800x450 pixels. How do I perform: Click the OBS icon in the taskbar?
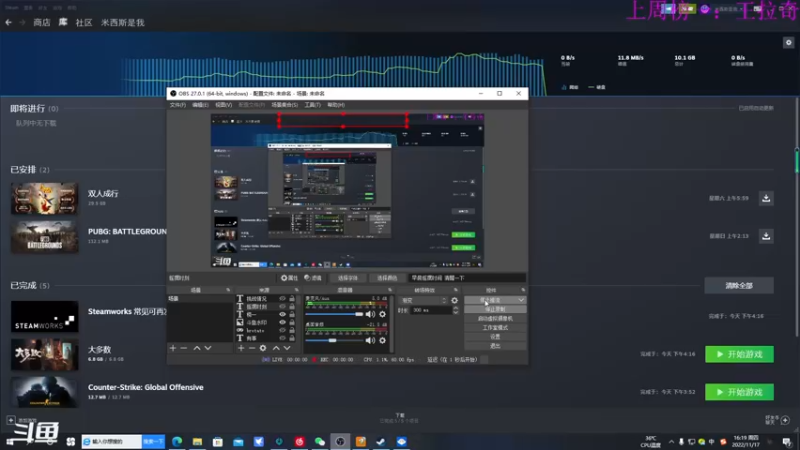(340, 441)
